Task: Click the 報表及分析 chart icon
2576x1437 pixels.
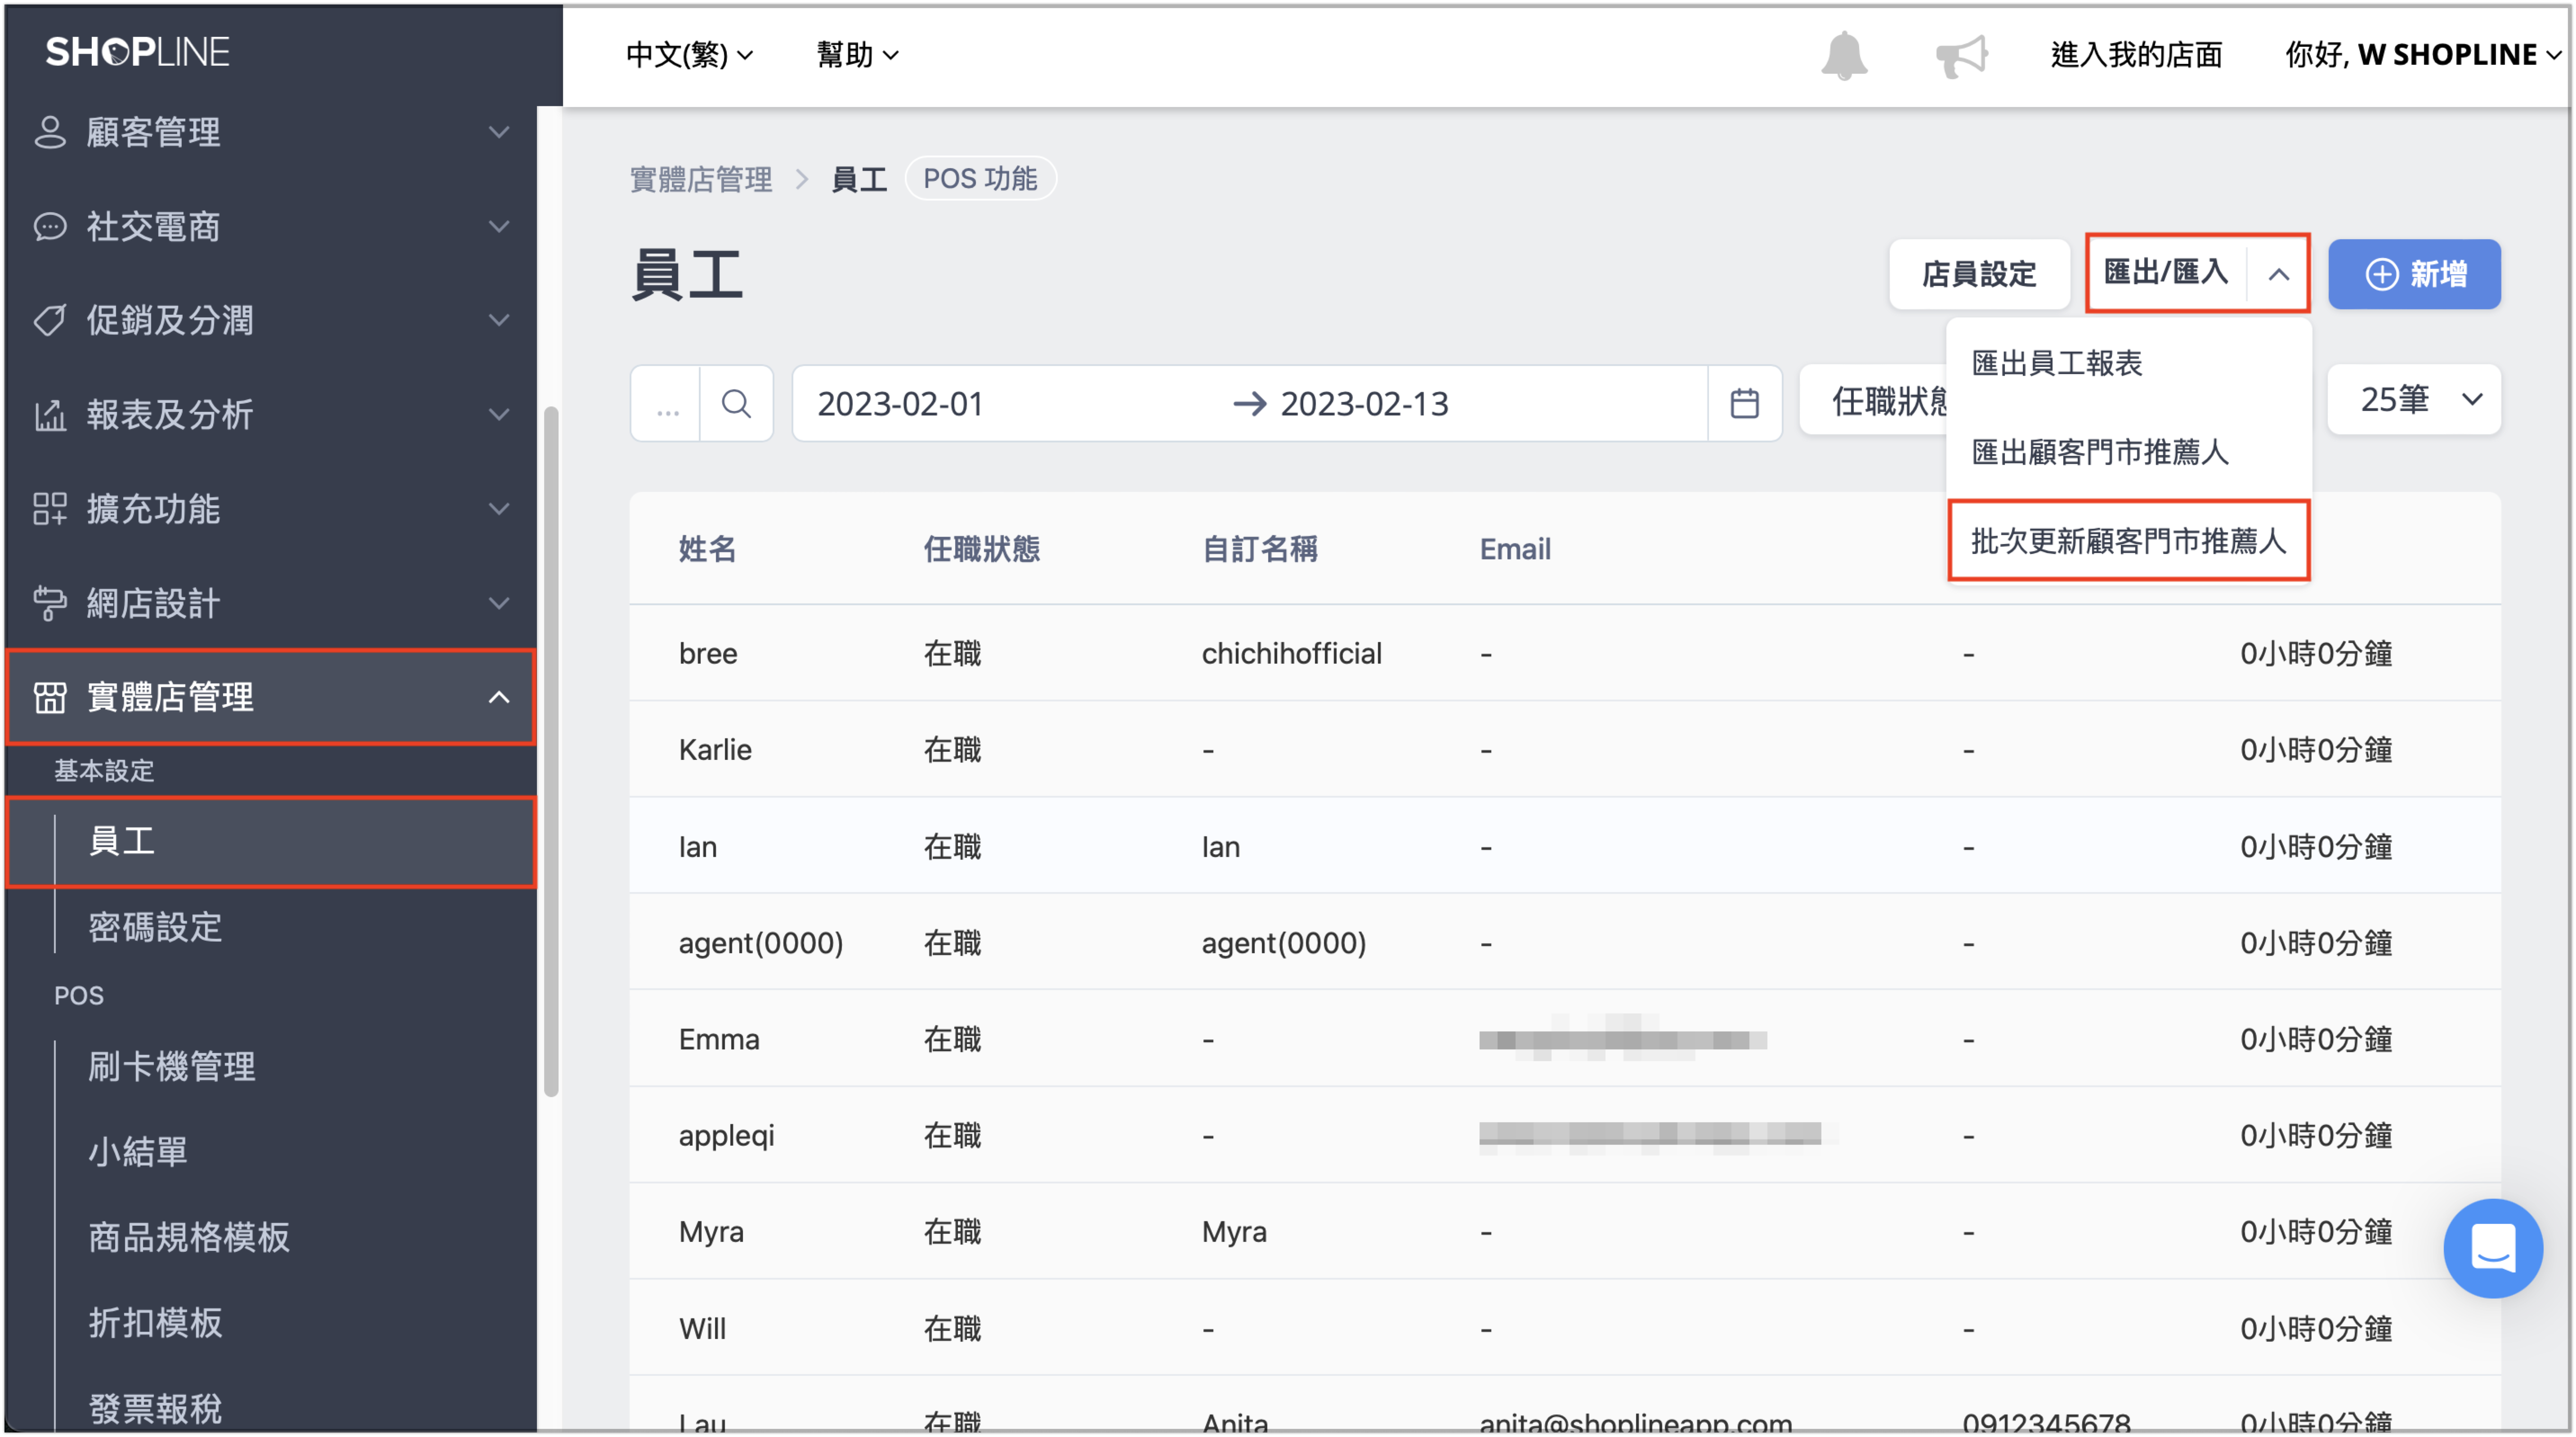Action: [49, 415]
